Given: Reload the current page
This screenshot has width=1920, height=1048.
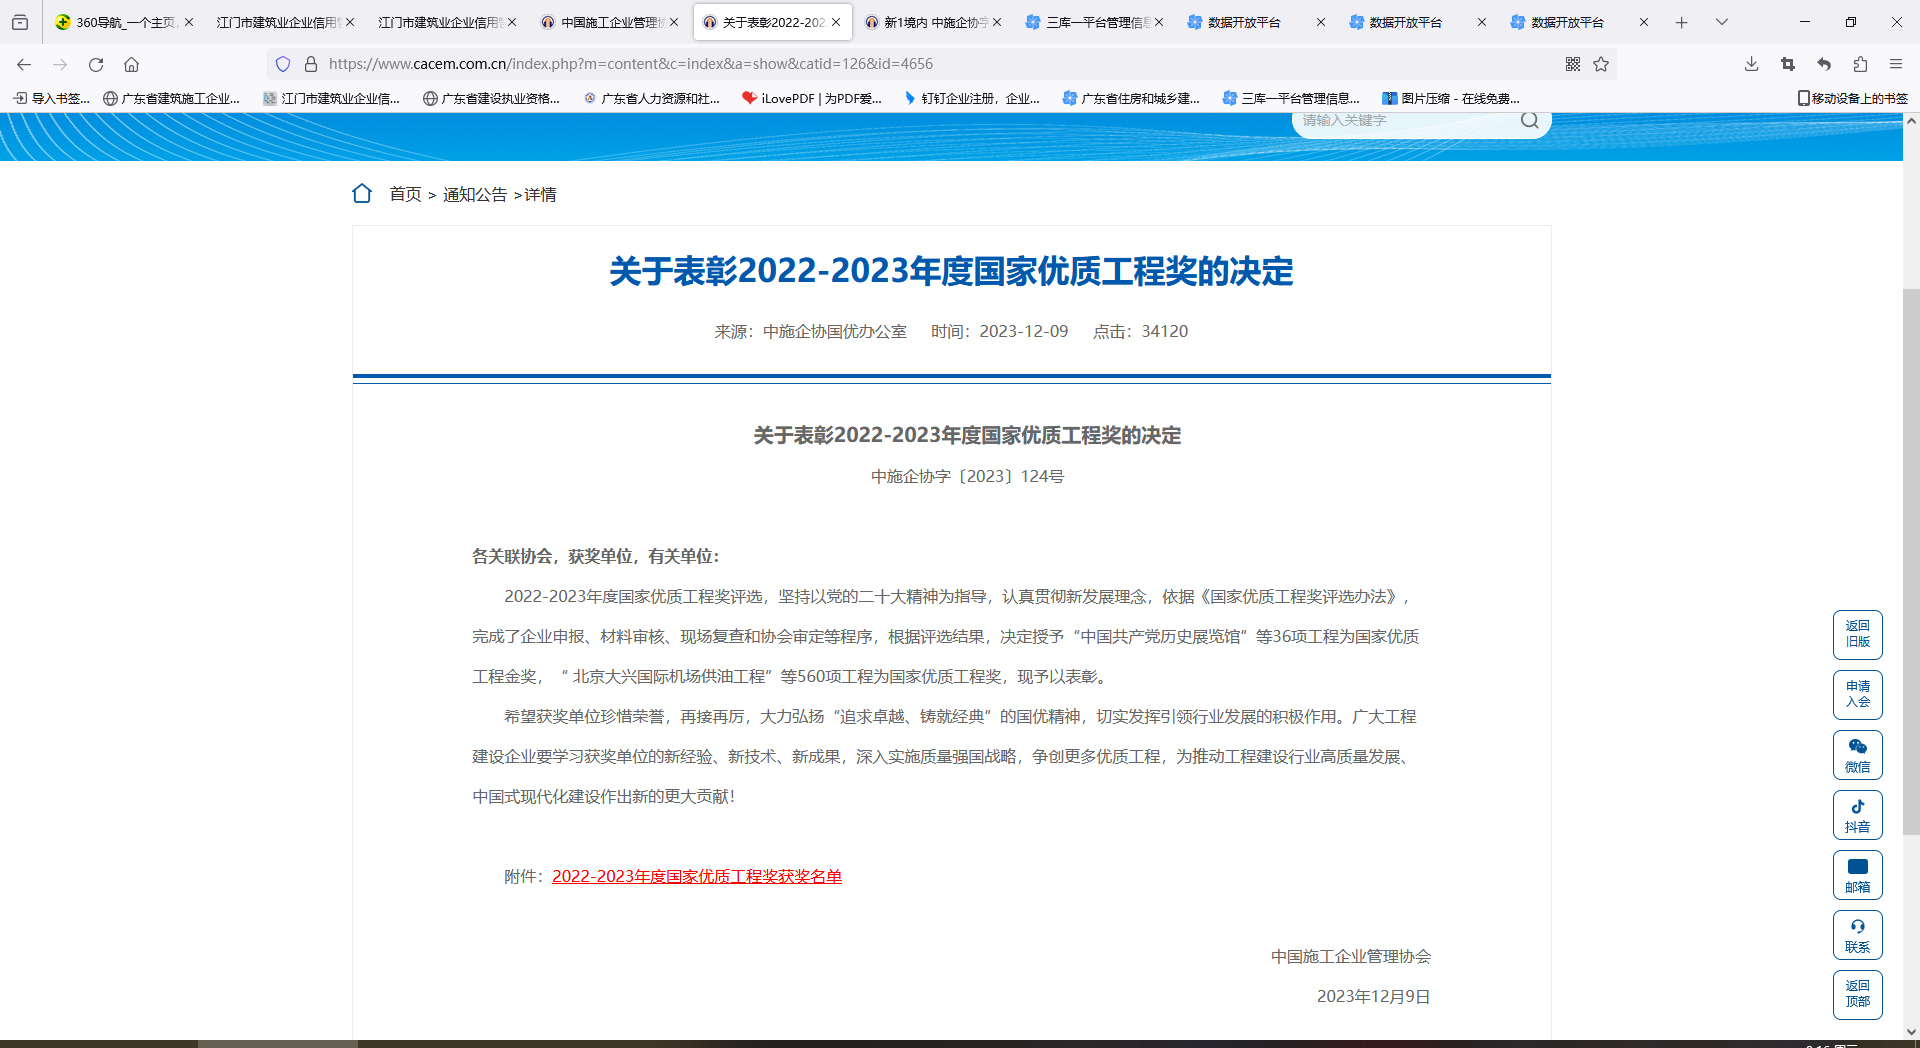Looking at the screenshot, I should 96,64.
